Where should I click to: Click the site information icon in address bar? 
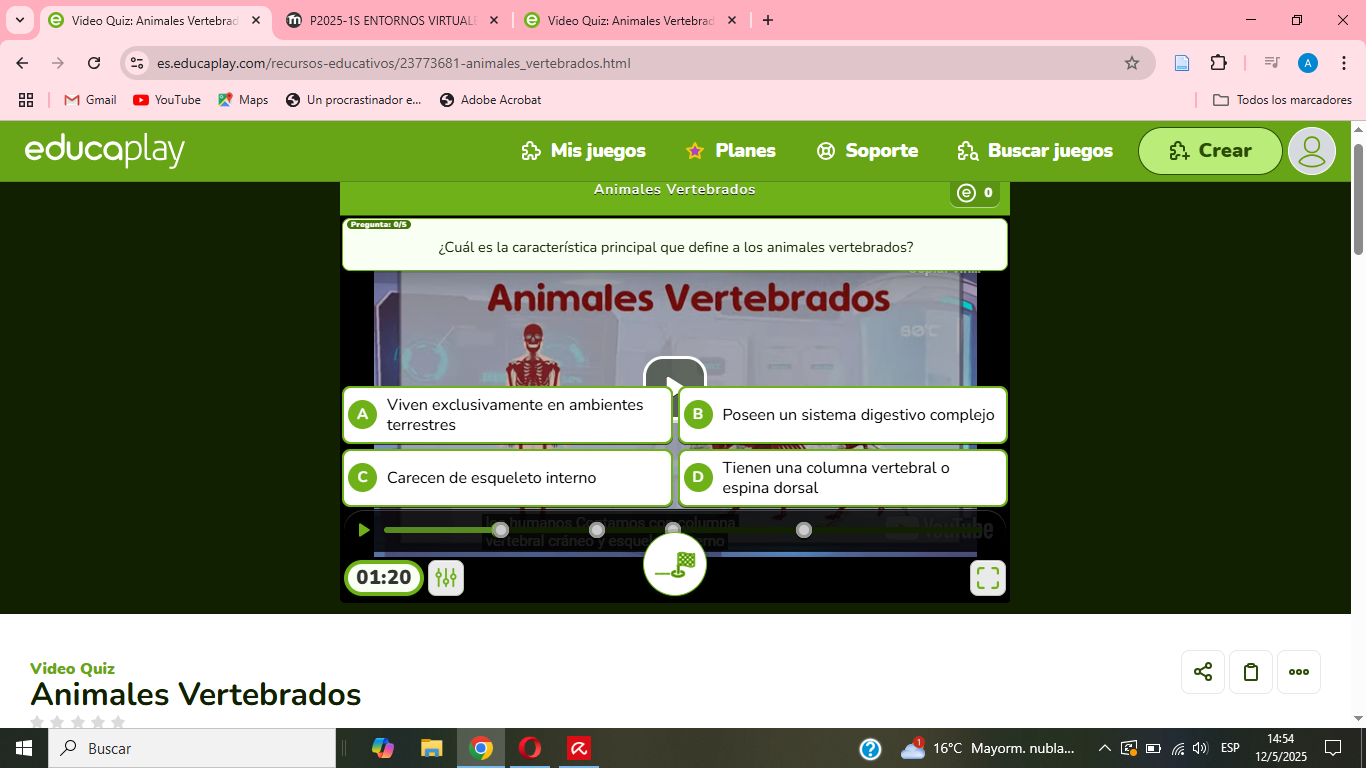point(138,63)
